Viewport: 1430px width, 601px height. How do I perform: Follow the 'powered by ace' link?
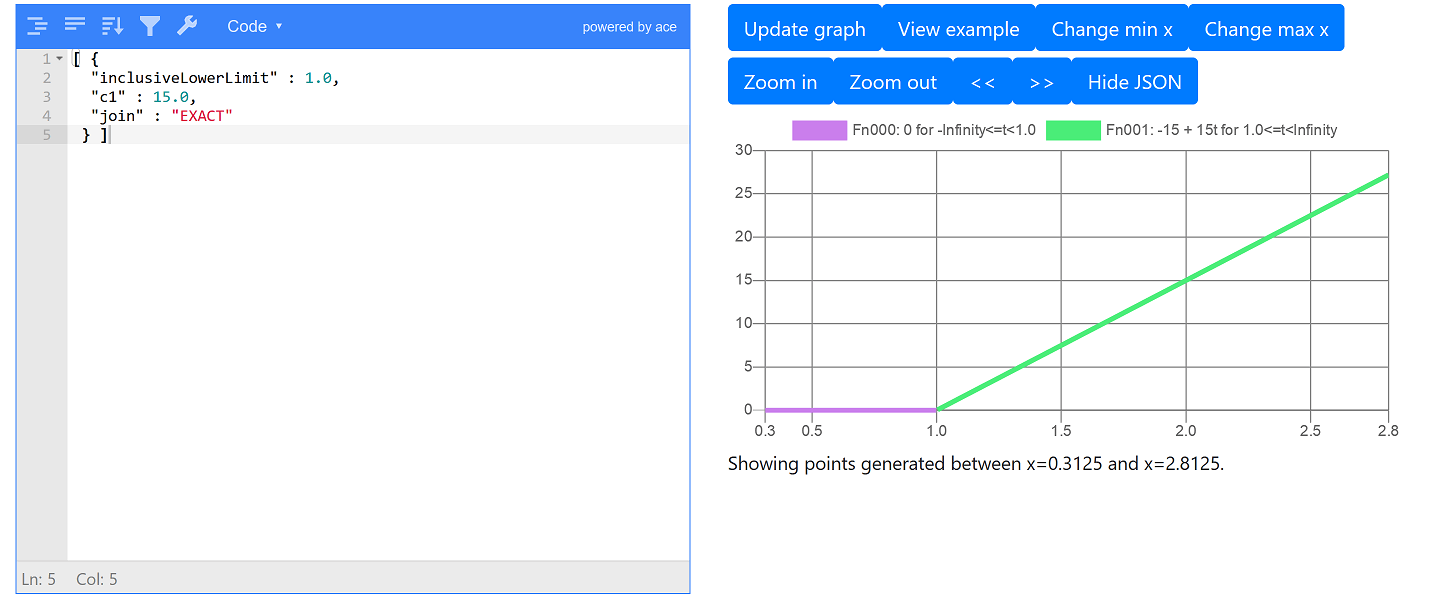click(629, 27)
